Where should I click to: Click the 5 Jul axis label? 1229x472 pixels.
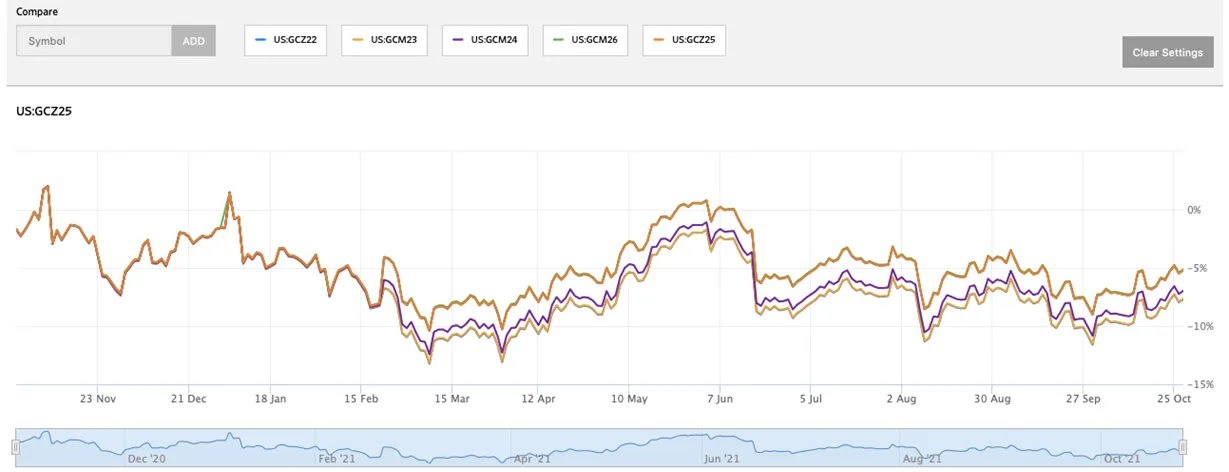[812, 398]
